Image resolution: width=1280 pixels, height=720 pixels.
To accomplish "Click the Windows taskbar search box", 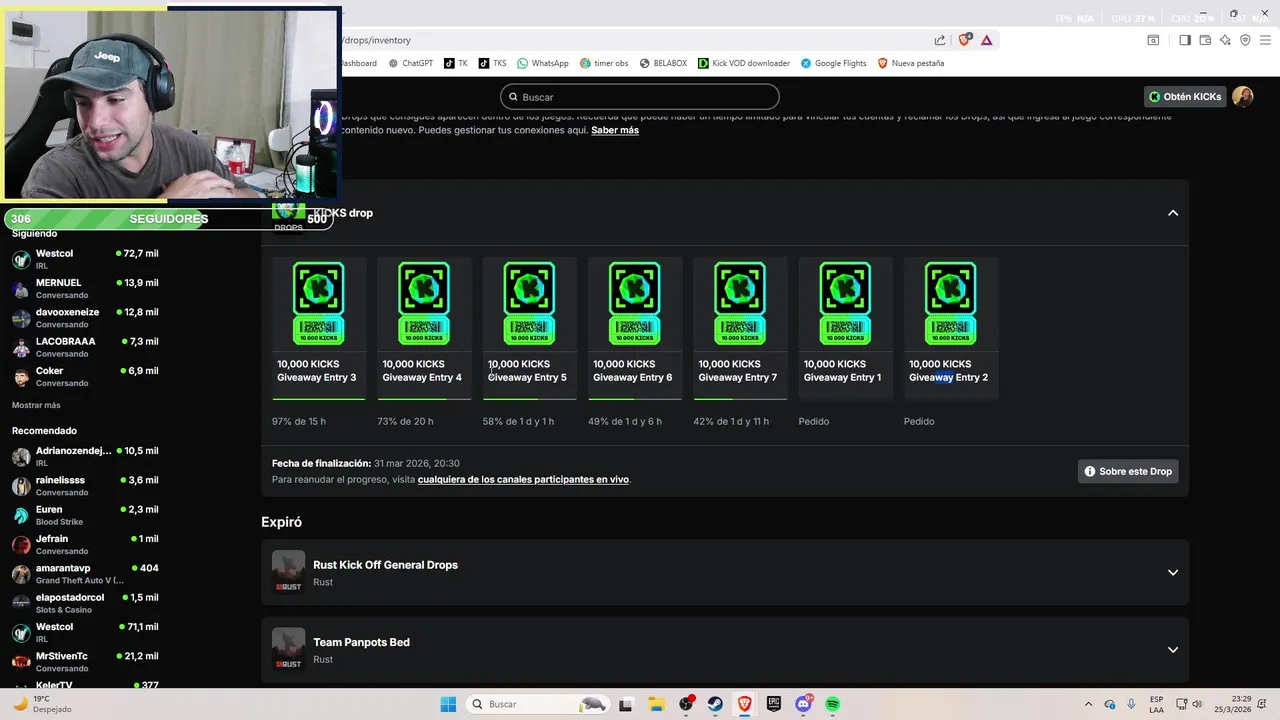I will 537,704.
